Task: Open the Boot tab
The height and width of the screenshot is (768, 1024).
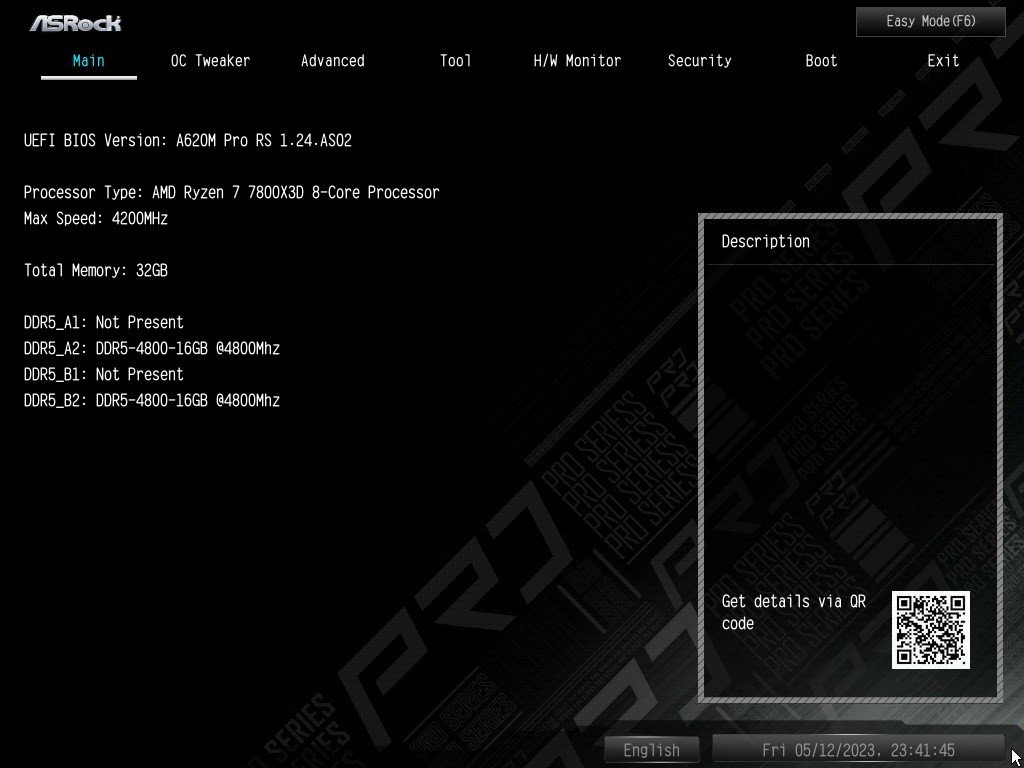Action: click(821, 61)
